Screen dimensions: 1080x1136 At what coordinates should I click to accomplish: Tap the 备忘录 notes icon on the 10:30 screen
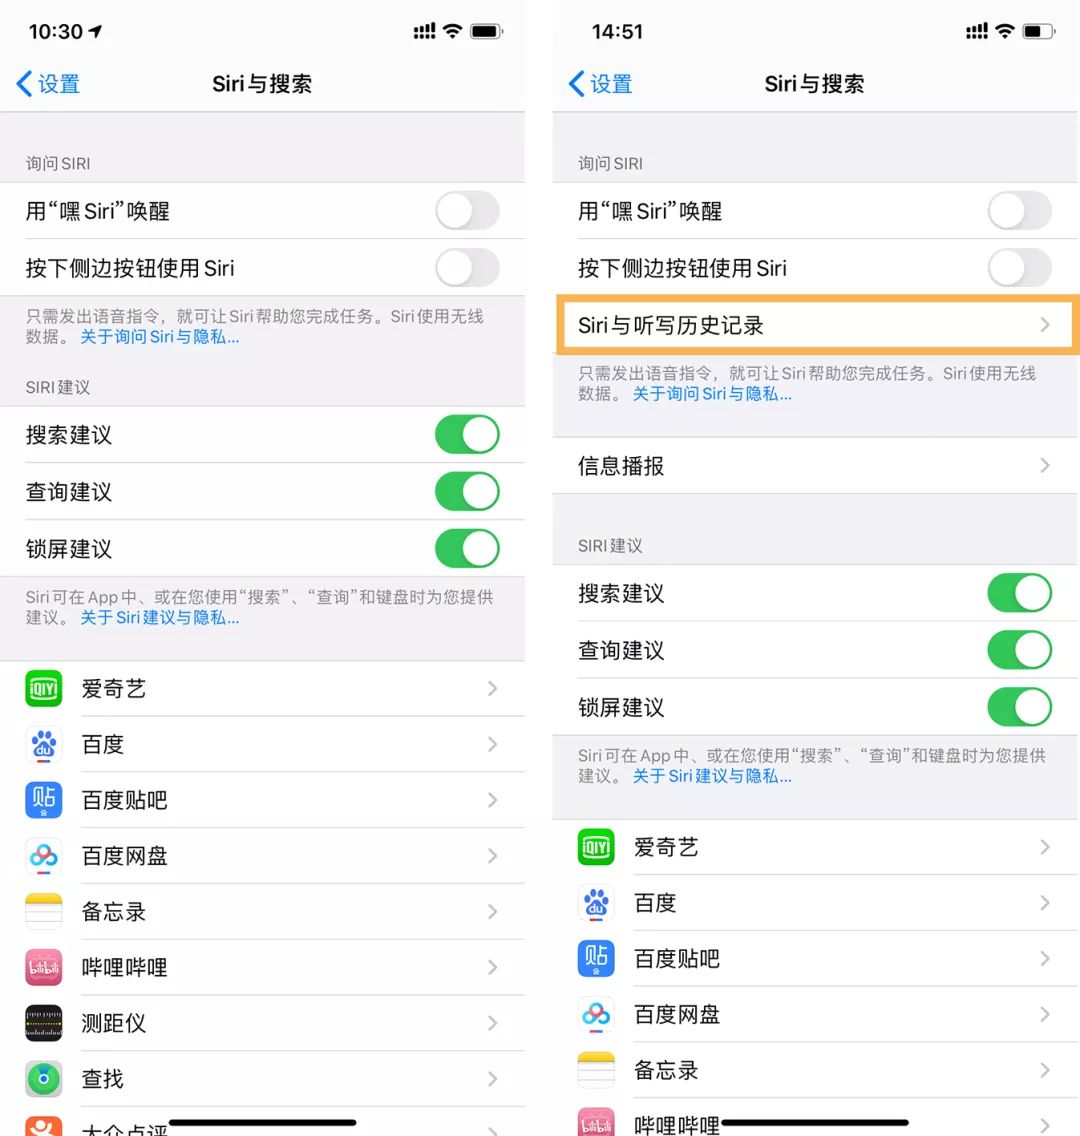43,911
